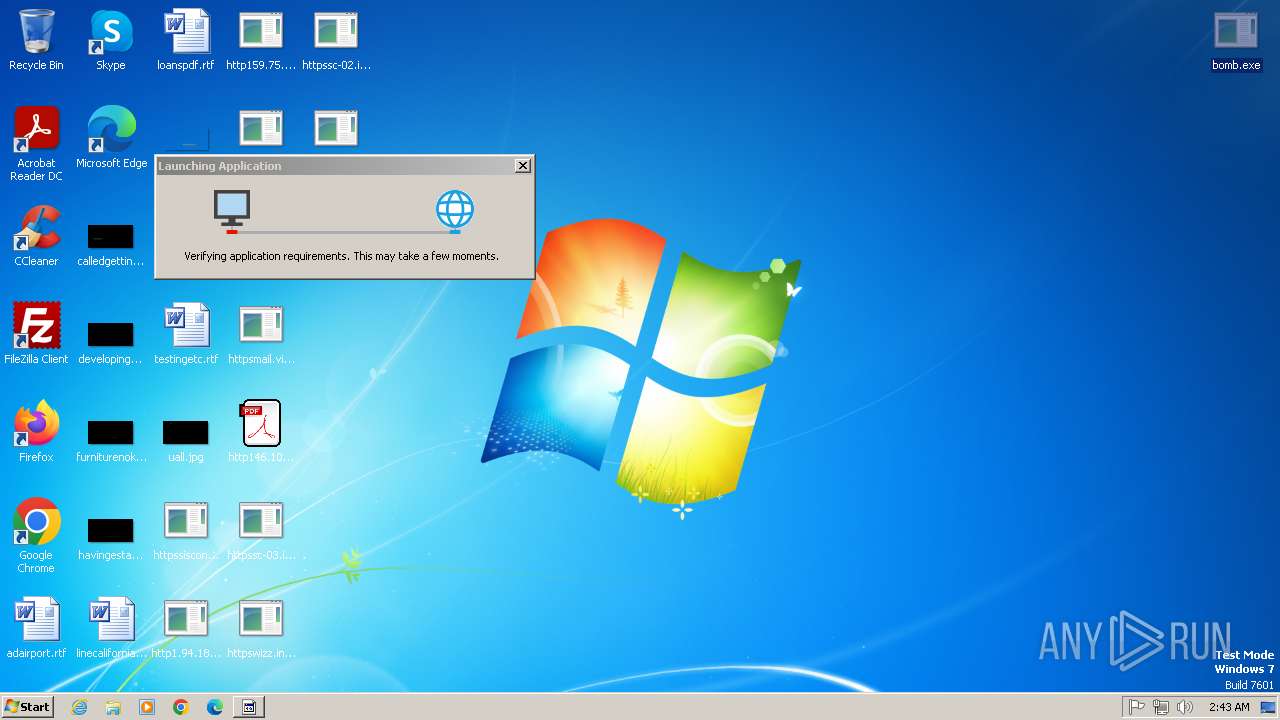Launch Internet Explorer from the taskbar
Image resolution: width=1280 pixels, height=720 pixels.
[x=79, y=707]
